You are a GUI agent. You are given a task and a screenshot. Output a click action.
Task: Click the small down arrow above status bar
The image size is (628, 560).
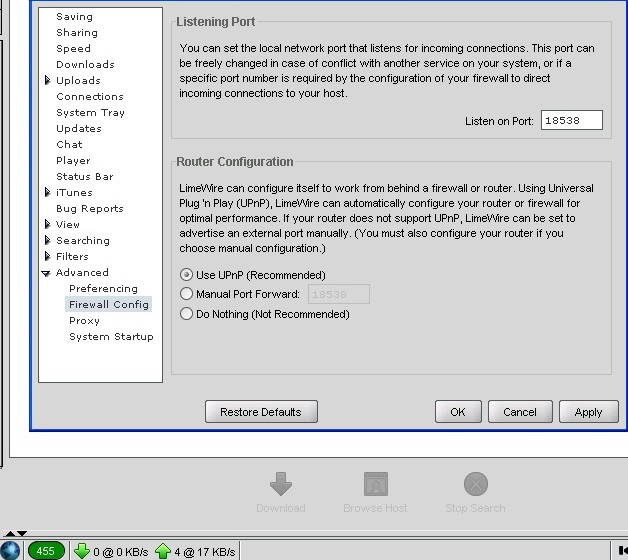[22, 533]
